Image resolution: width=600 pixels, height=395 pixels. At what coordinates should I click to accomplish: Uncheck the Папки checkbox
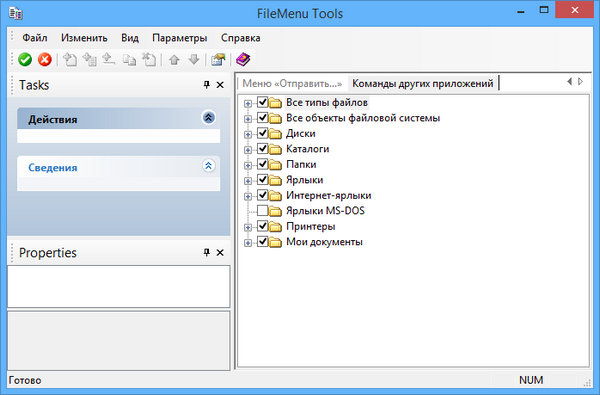(262, 164)
